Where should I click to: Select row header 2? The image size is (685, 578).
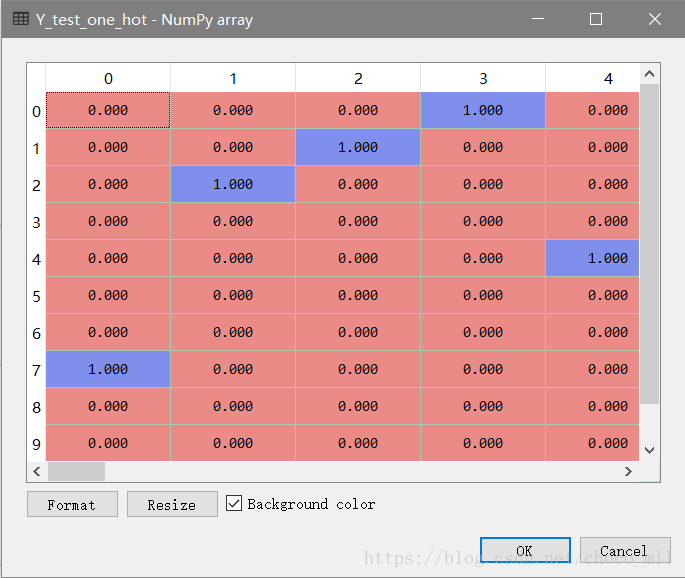pyautogui.click(x=37, y=184)
